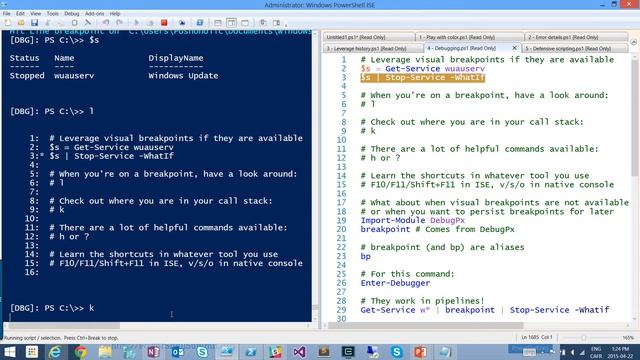Click '$s = Get-Service wuauserv' on script line 2
This screenshot has height=360, width=640.
tap(422, 69)
